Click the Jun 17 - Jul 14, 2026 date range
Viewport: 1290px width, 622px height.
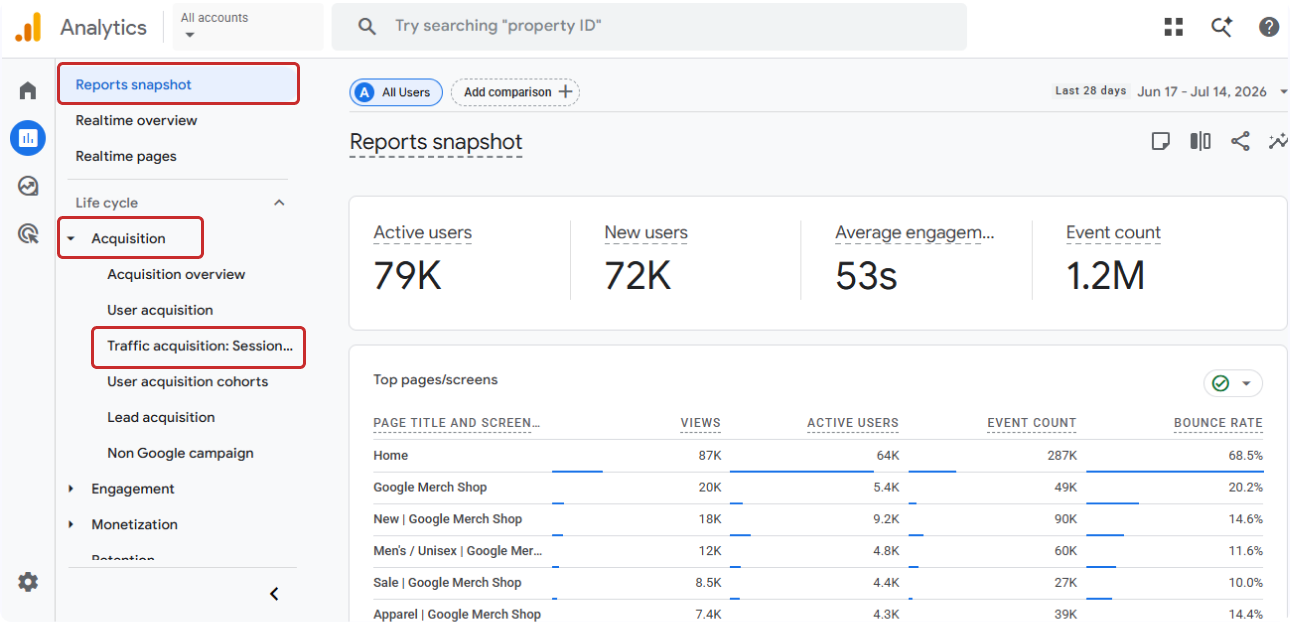tap(1201, 92)
